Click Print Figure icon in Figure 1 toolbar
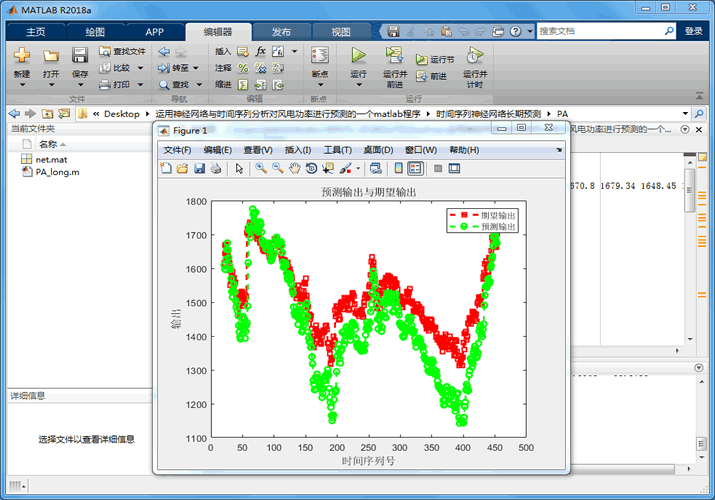715x500 pixels. [216, 169]
